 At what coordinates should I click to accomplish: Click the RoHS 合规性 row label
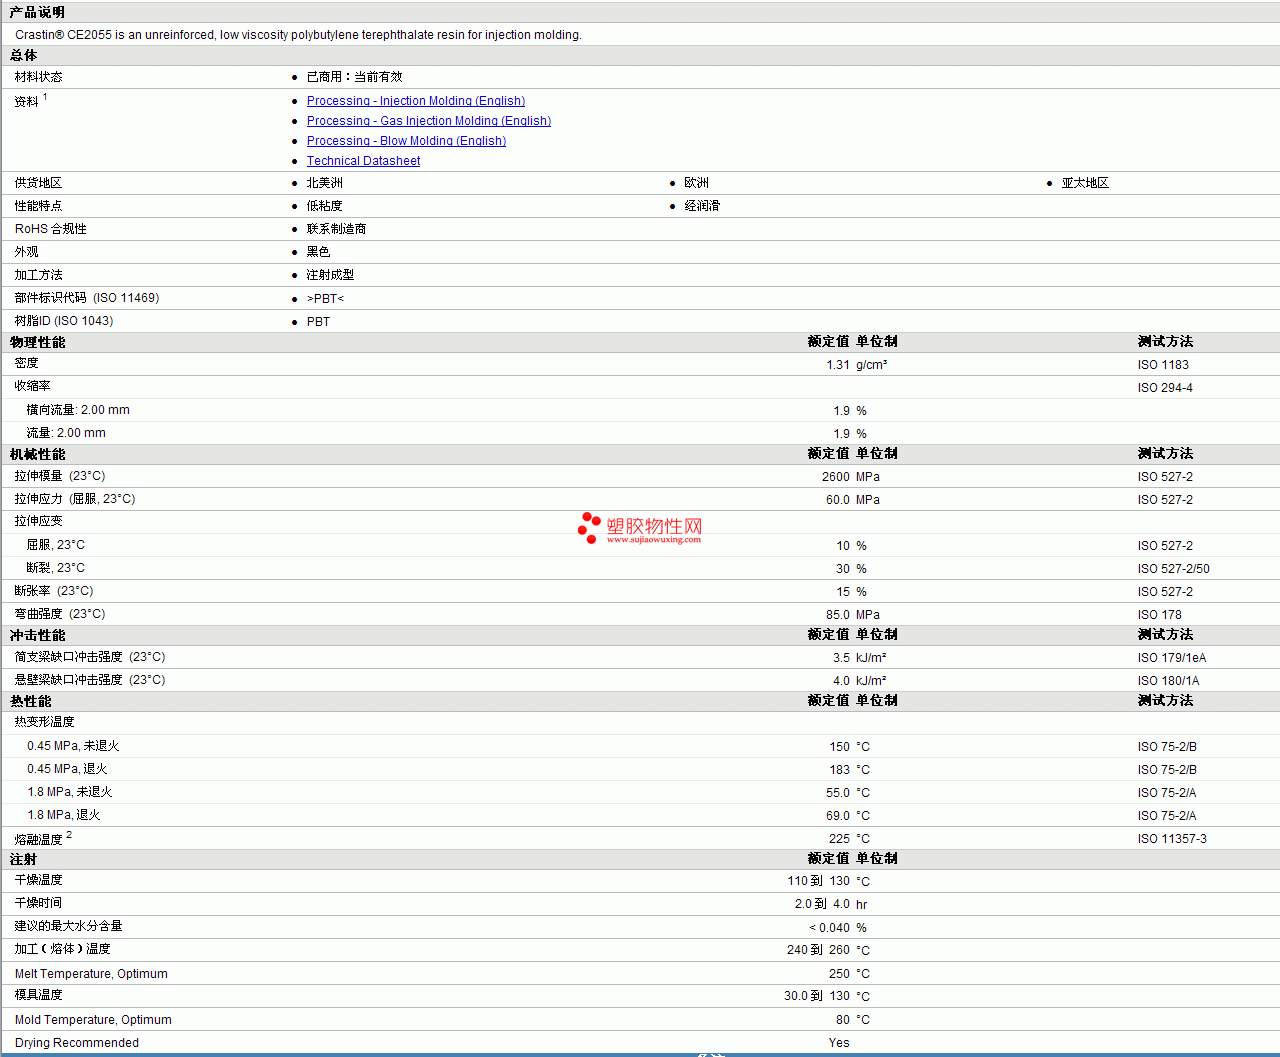click(50, 229)
